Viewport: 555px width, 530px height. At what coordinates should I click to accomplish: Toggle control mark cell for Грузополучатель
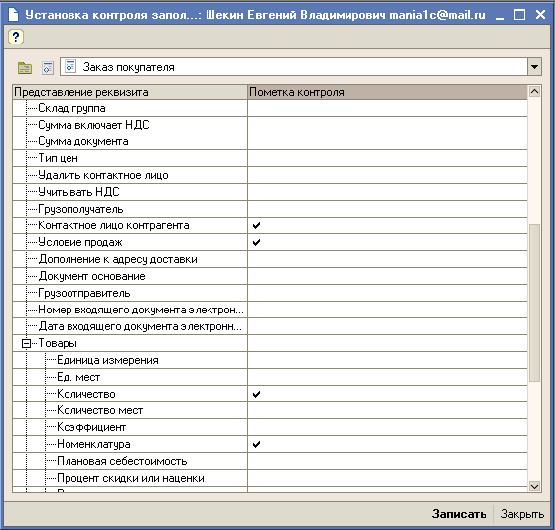click(x=387, y=209)
